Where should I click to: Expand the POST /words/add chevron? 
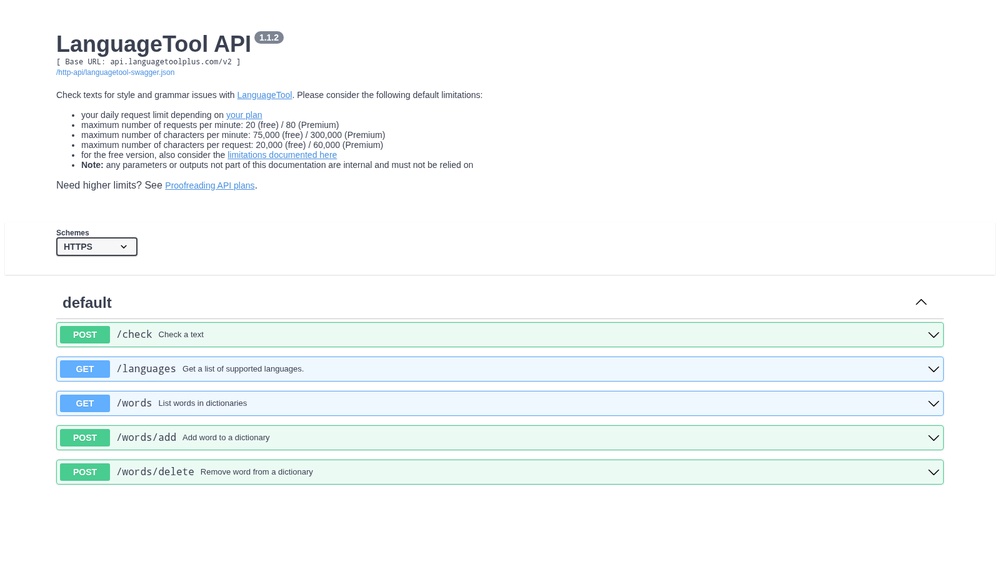[x=933, y=438]
